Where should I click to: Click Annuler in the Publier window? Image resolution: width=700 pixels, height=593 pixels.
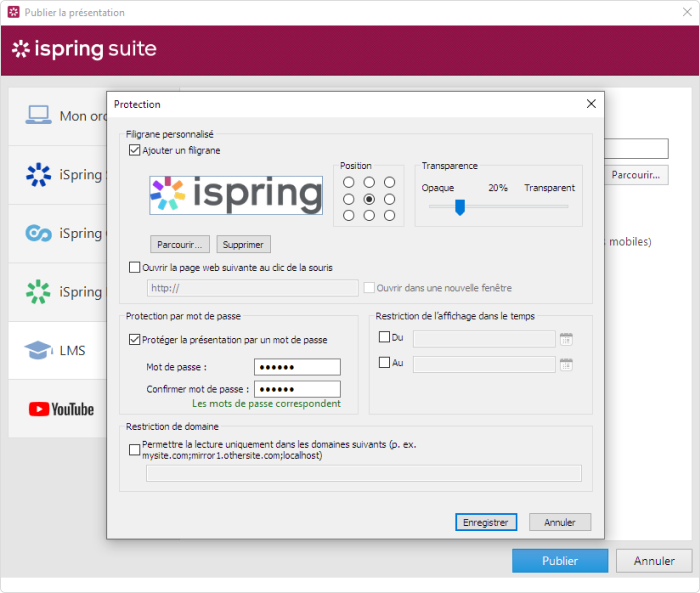tap(654, 560)
